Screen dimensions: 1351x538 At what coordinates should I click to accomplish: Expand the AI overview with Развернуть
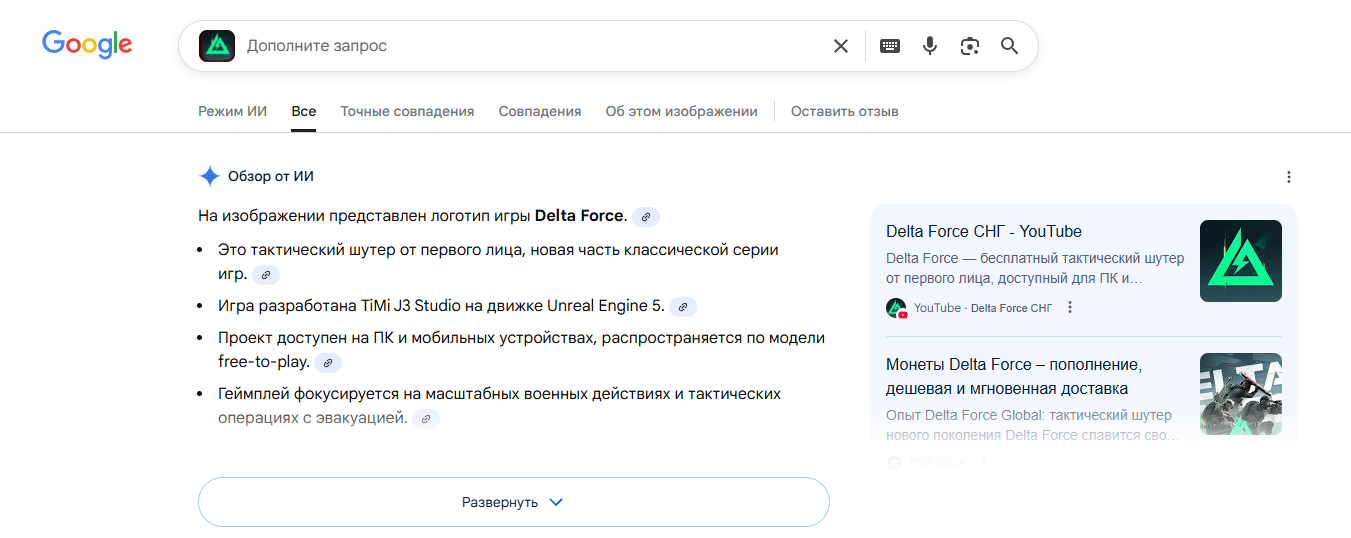click(513, 502)
